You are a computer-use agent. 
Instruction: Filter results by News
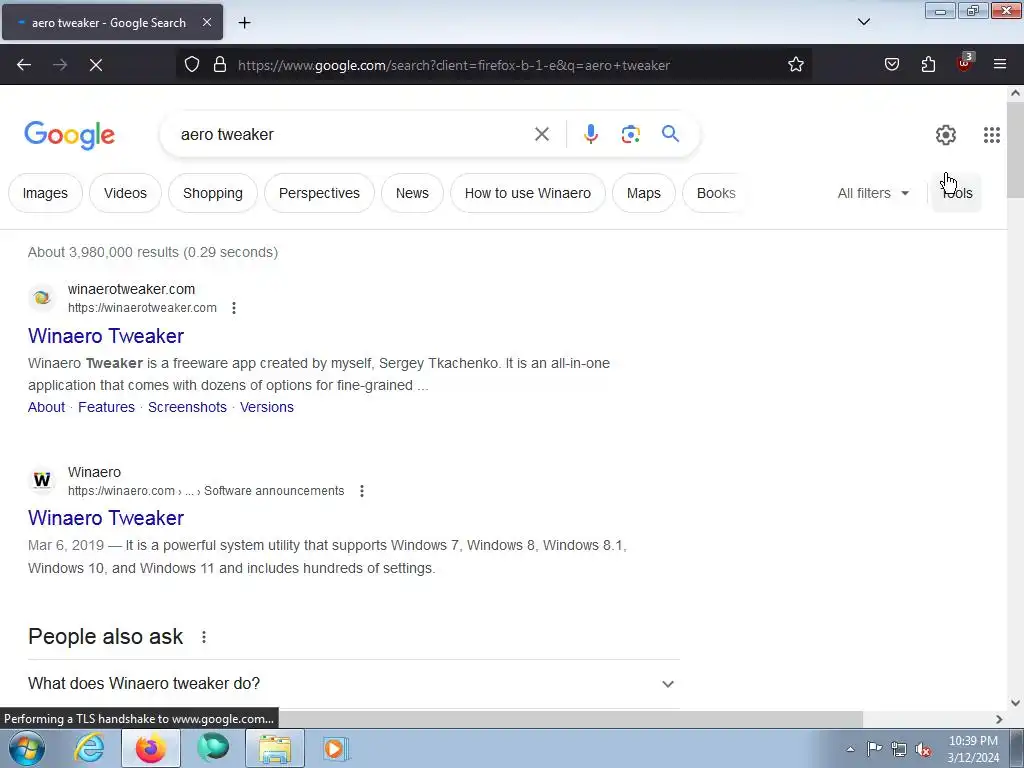(x=412, y=193)
